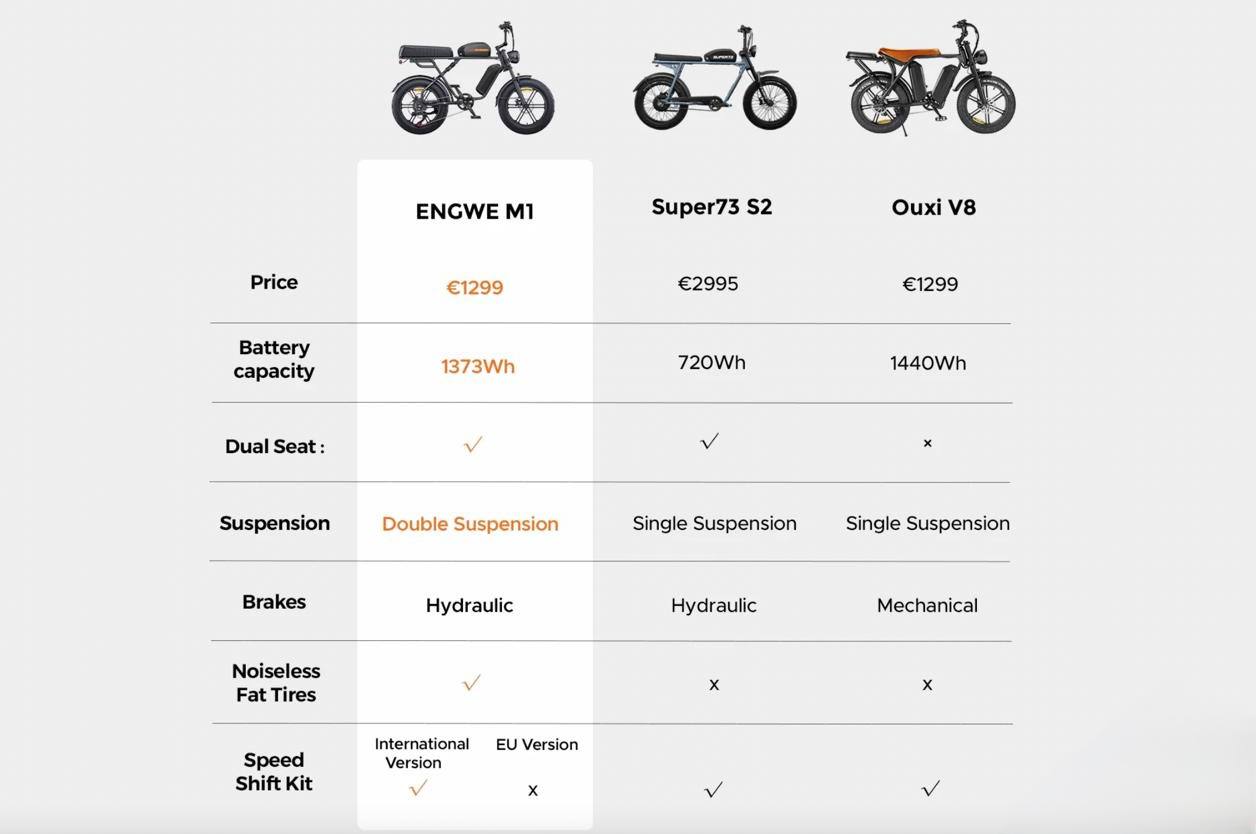Click the International Version Speed Shift checkmark
1256x834 pixels.
[418, 788]
